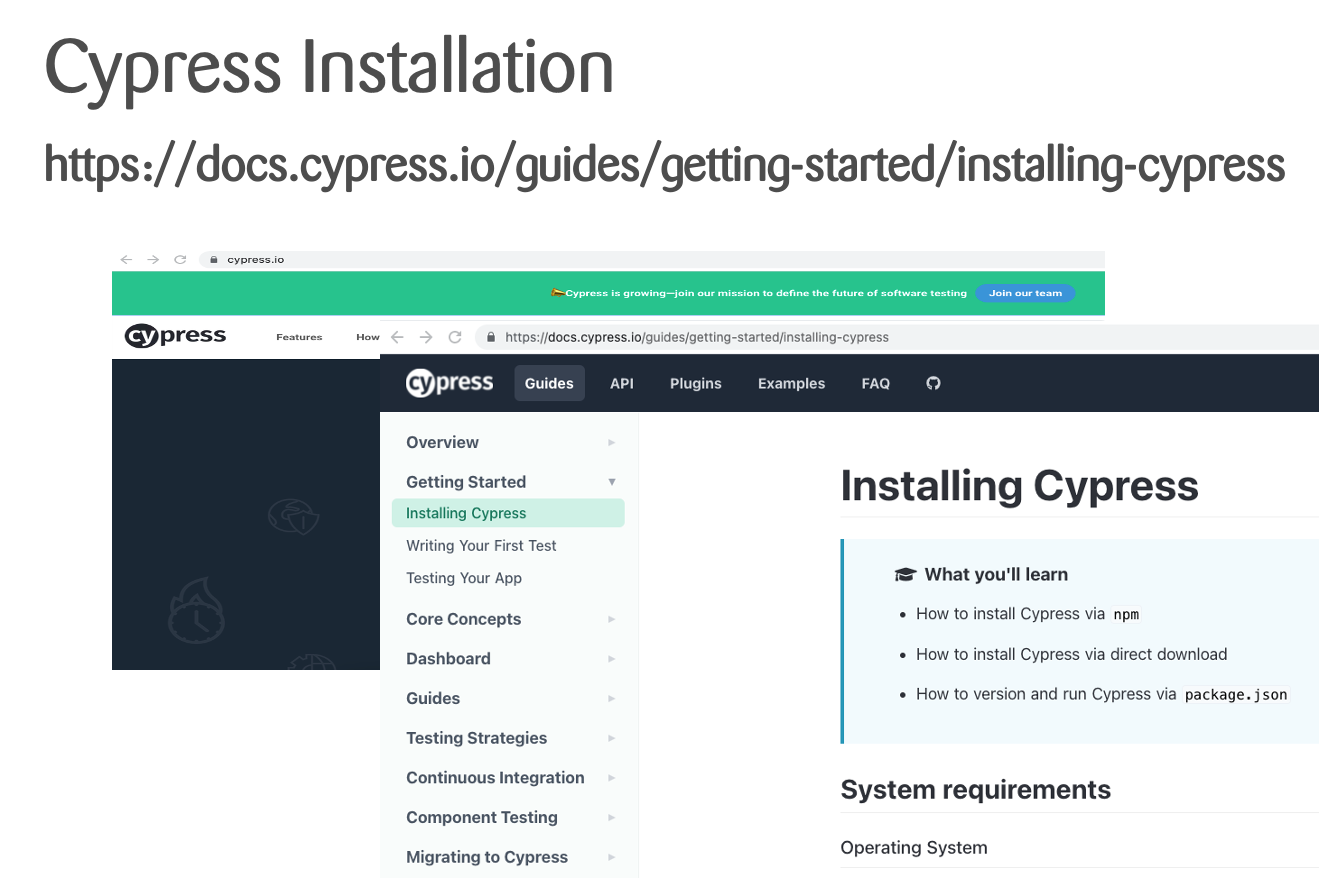Click back arrow in cypress.io window
The height and width of the screenshot is (878, 1320).
tap(126, 259)
